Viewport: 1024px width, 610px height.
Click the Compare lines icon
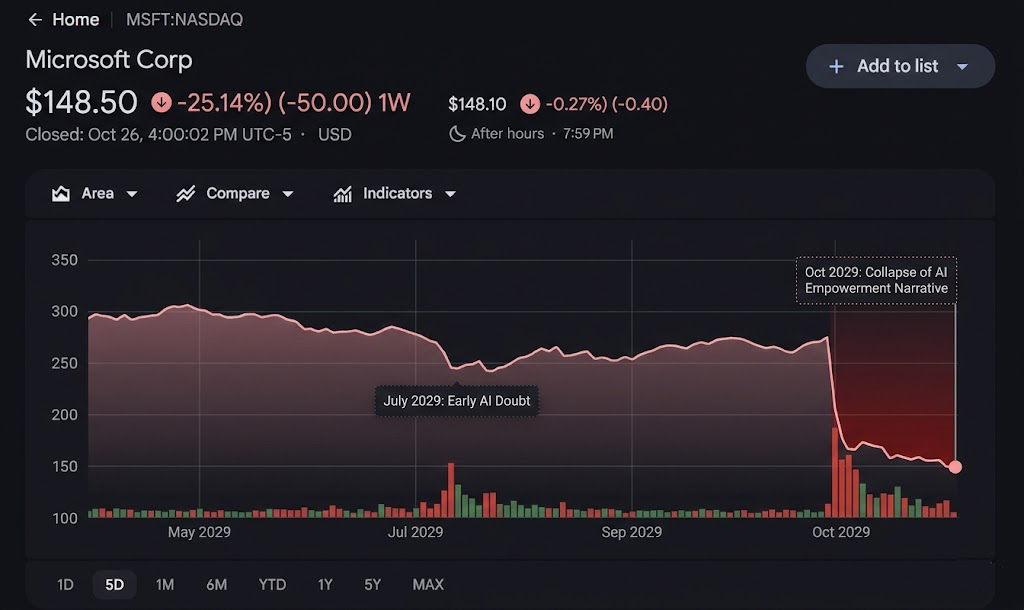(x=185, y=194)
